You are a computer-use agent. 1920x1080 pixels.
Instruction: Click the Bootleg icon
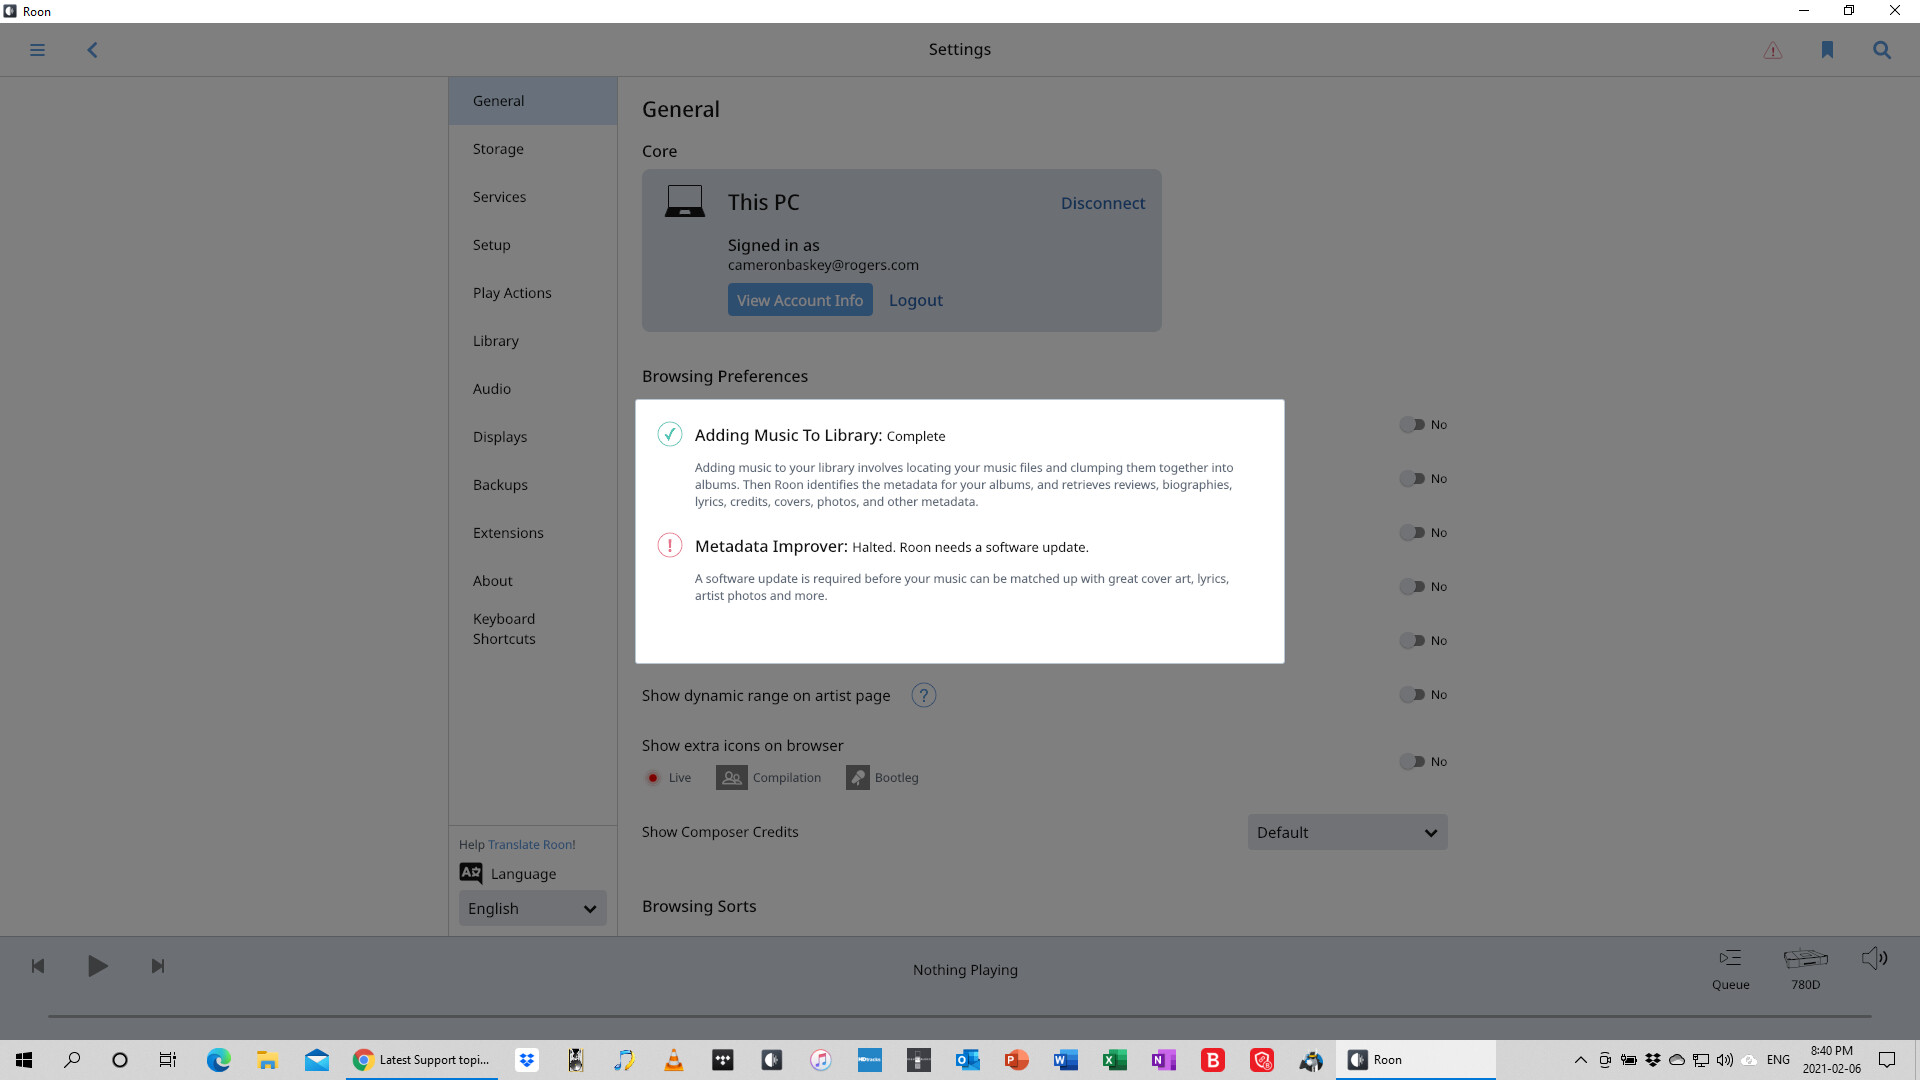858,778
